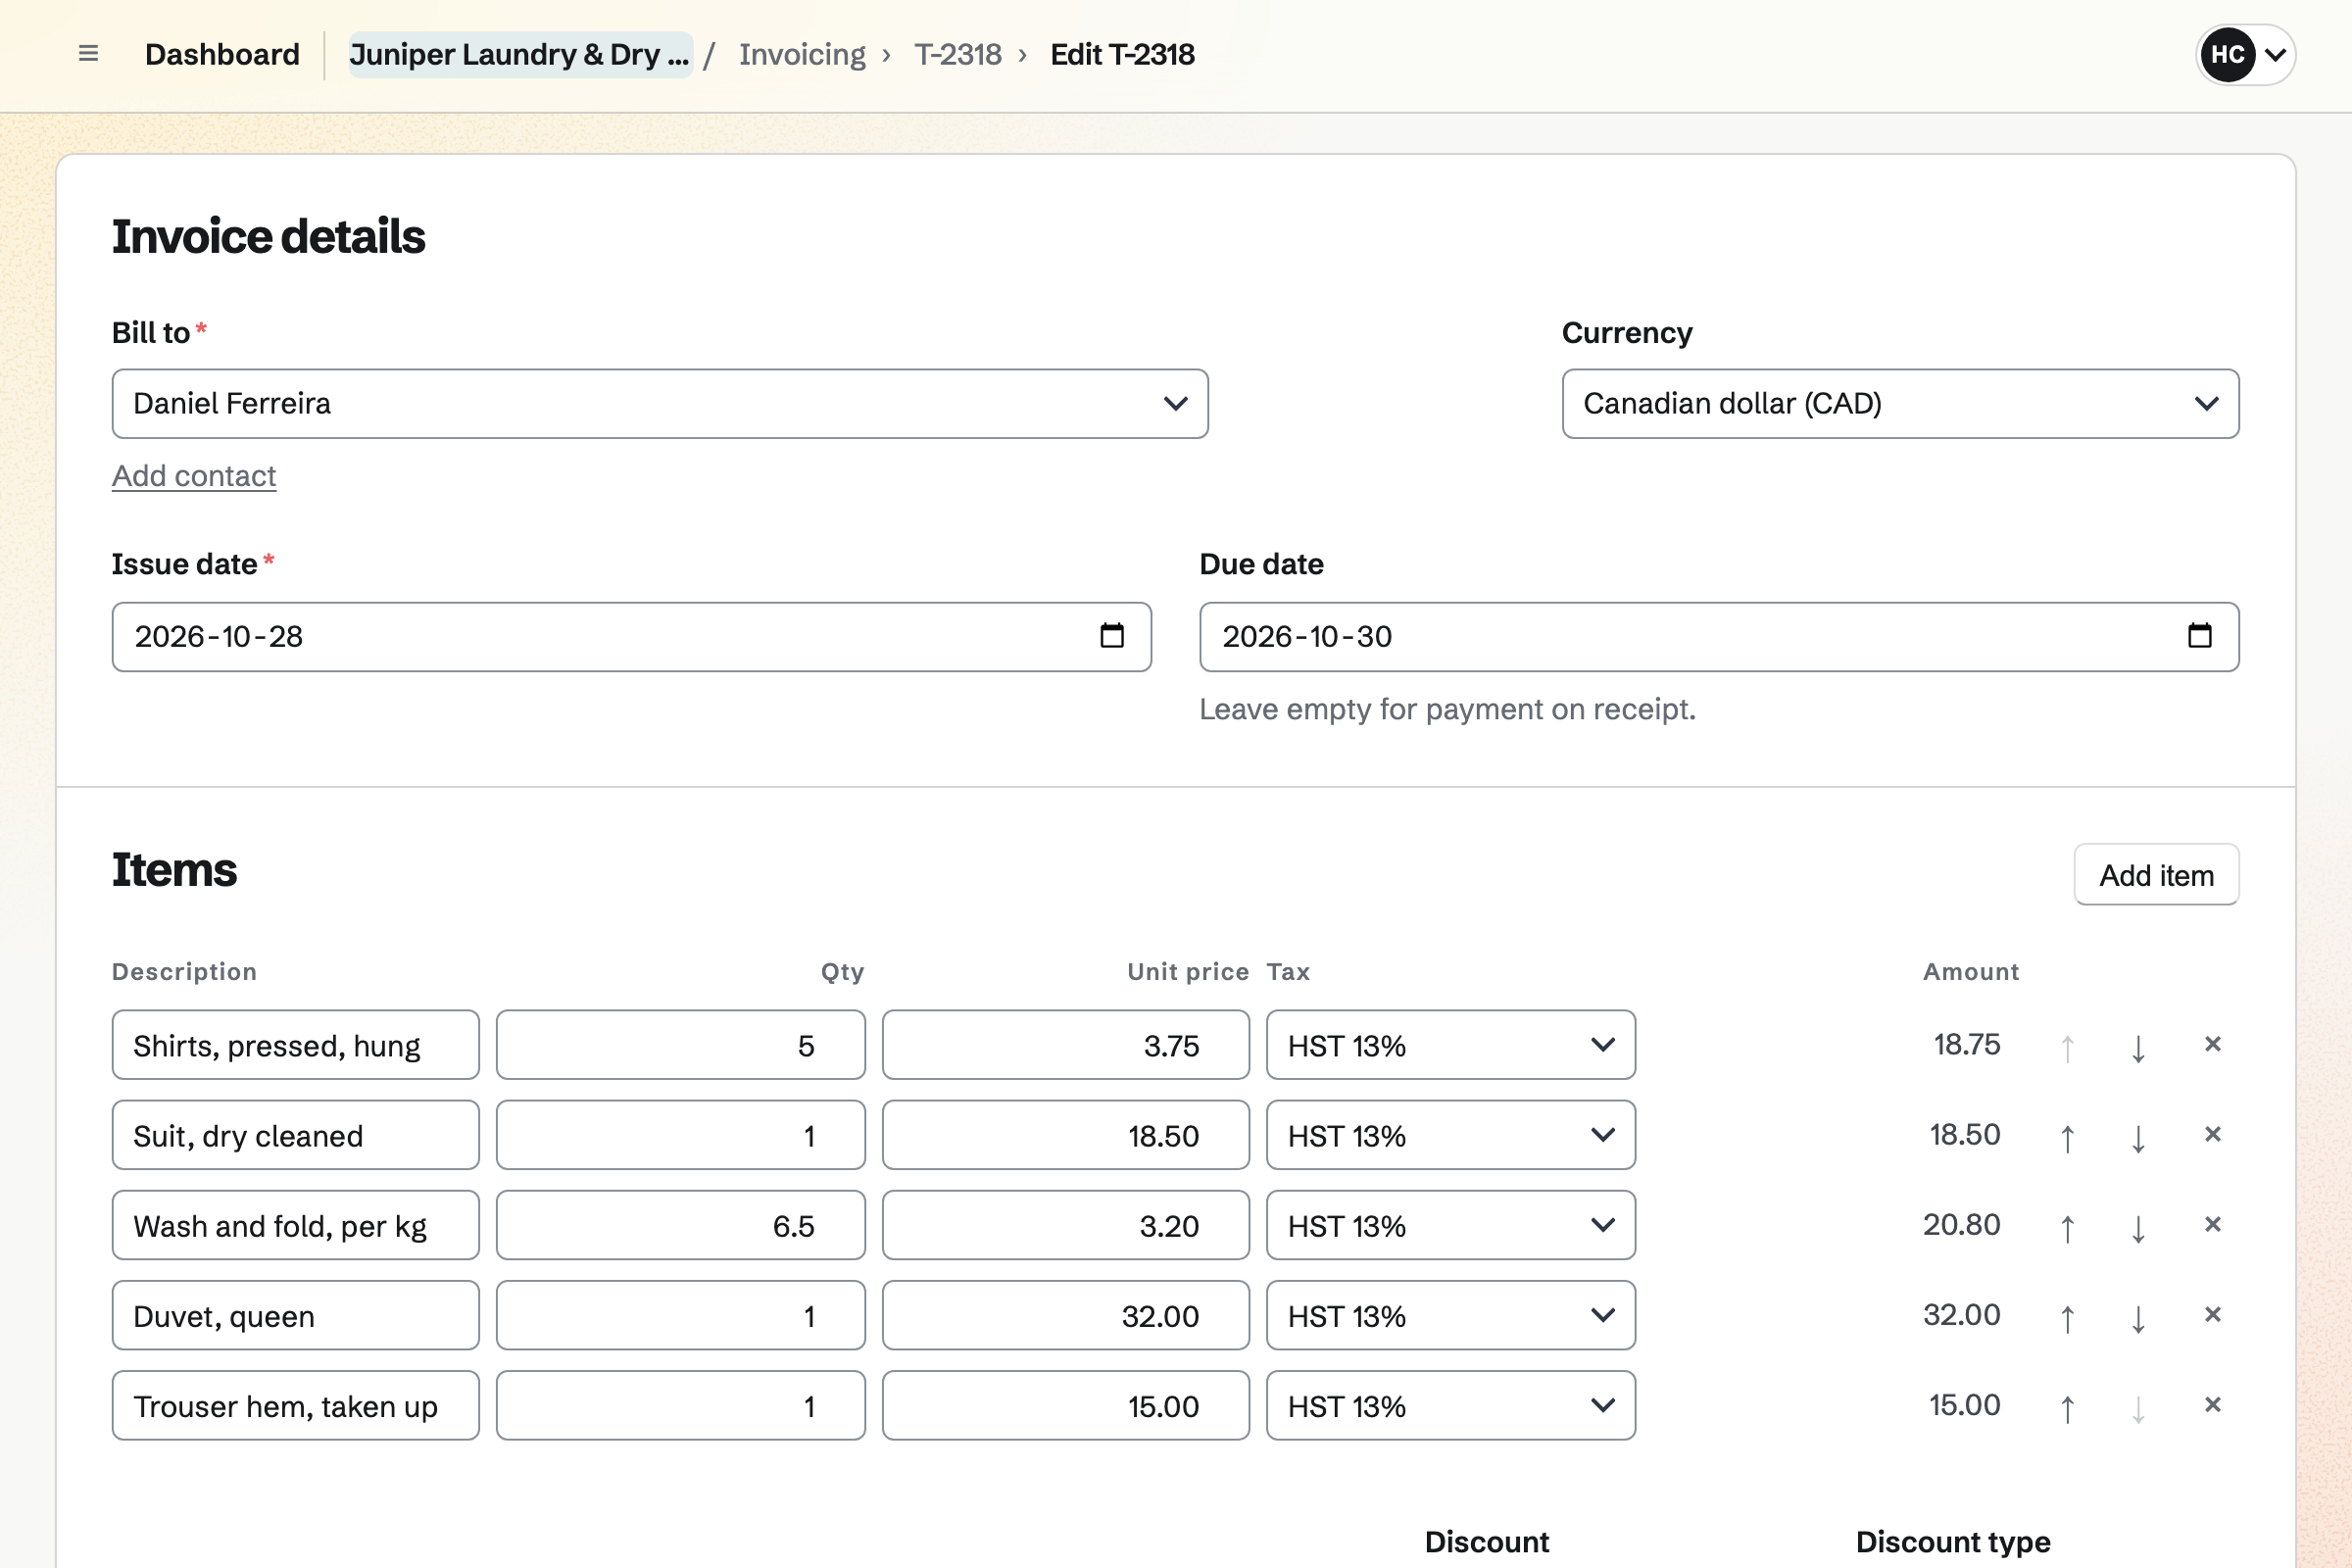Change tax for Duvet, queen
This screenshot has width=2352, height=1568.
tap(1450, 1315)
